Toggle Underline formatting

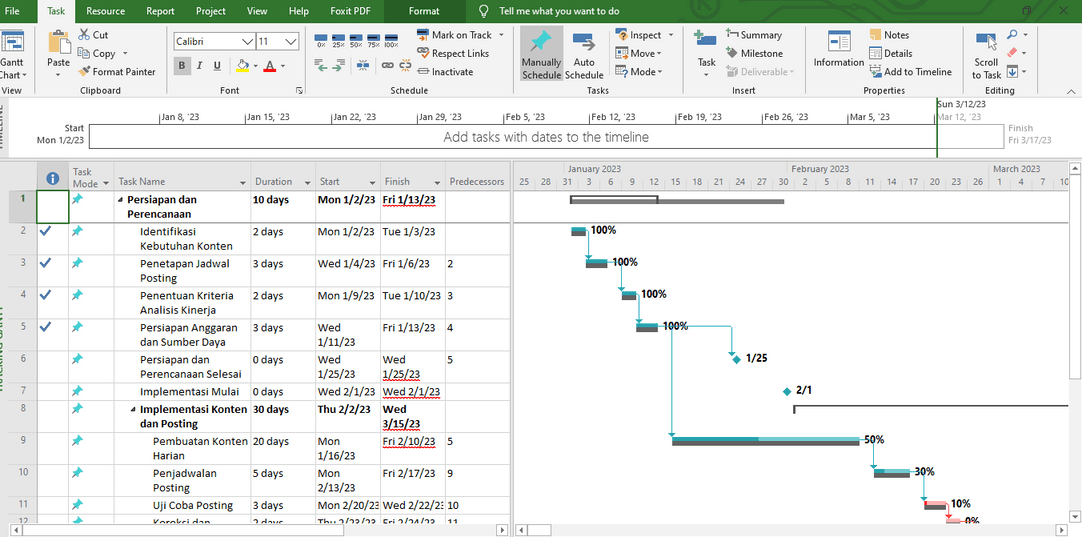tap(217, 66)
